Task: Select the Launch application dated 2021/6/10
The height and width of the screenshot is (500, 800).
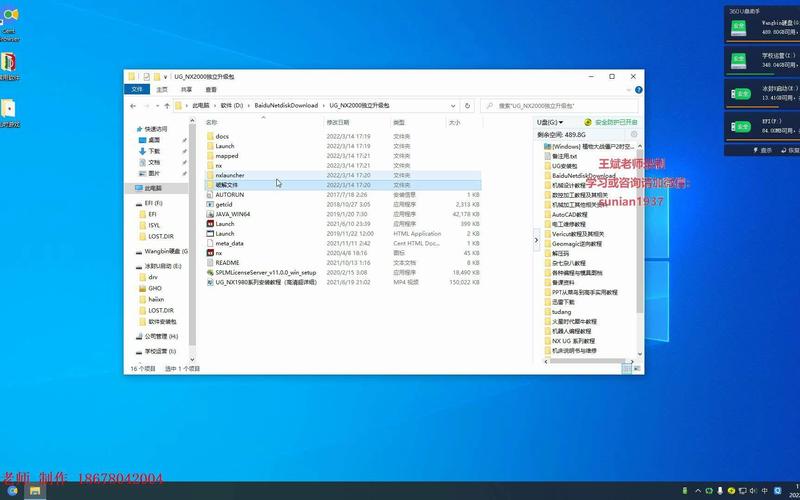Action: tap(224, 223)
